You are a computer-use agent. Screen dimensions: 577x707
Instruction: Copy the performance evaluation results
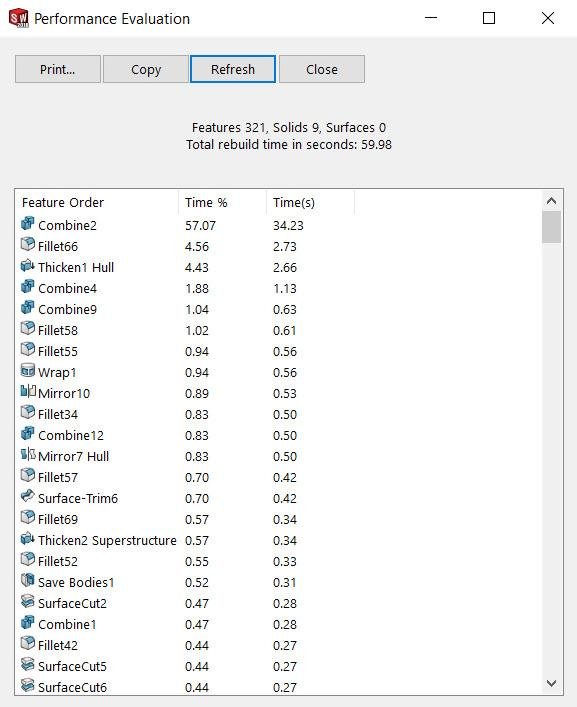tap(146, 69)
